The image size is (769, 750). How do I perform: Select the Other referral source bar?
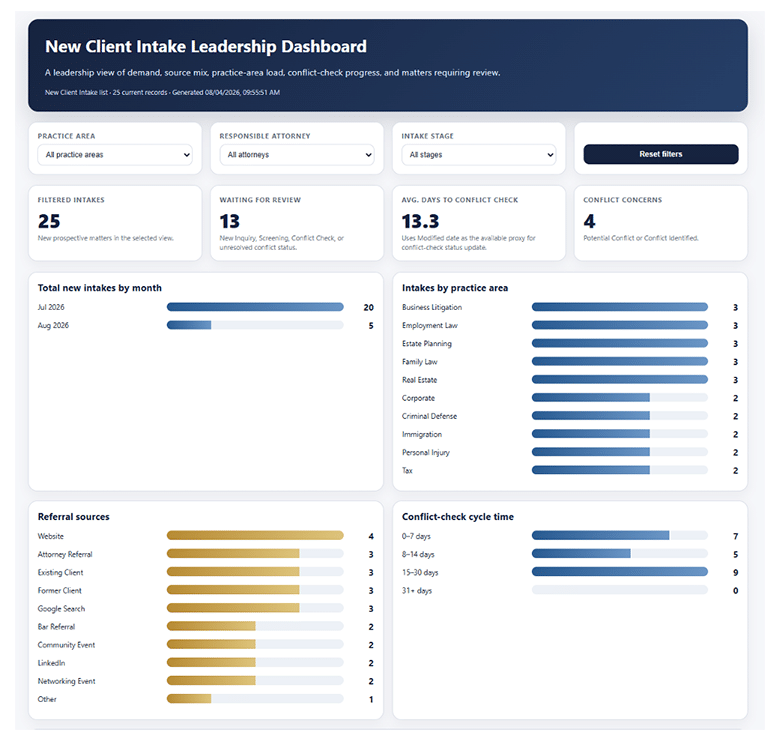coord(255,699)
